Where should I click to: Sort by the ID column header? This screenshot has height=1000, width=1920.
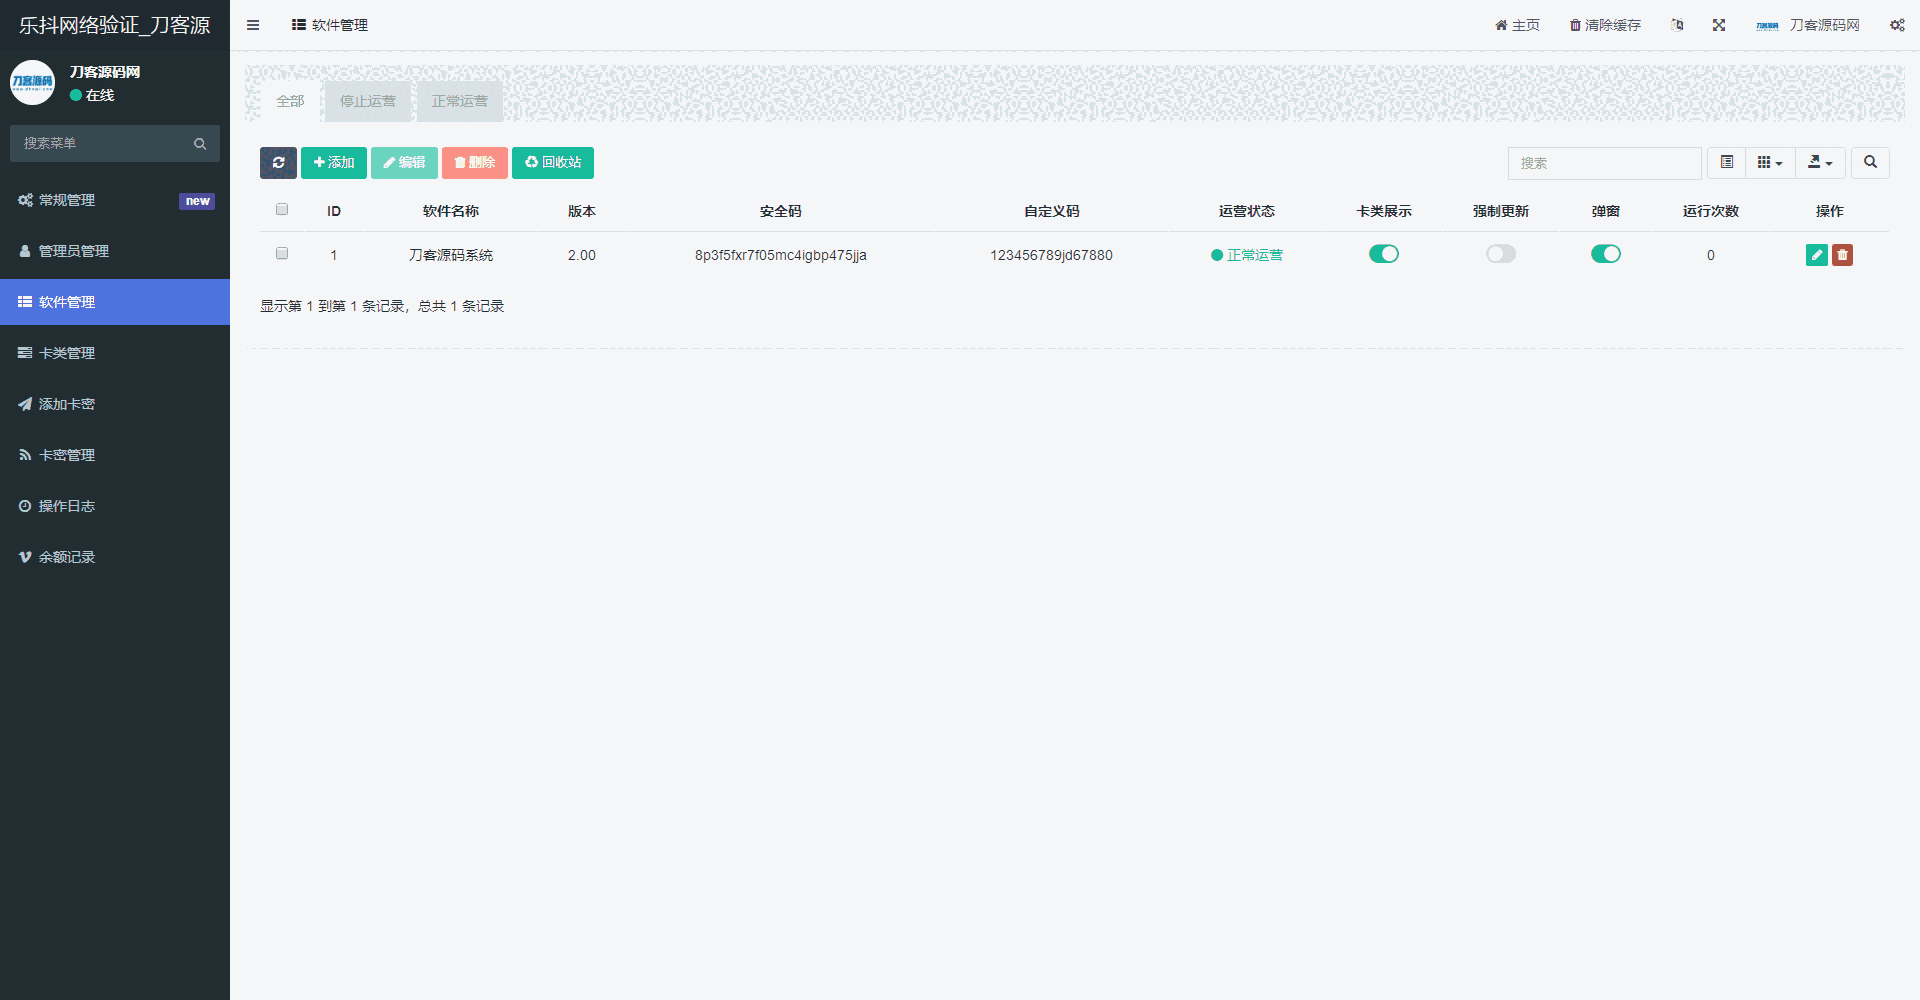[334, 211]
